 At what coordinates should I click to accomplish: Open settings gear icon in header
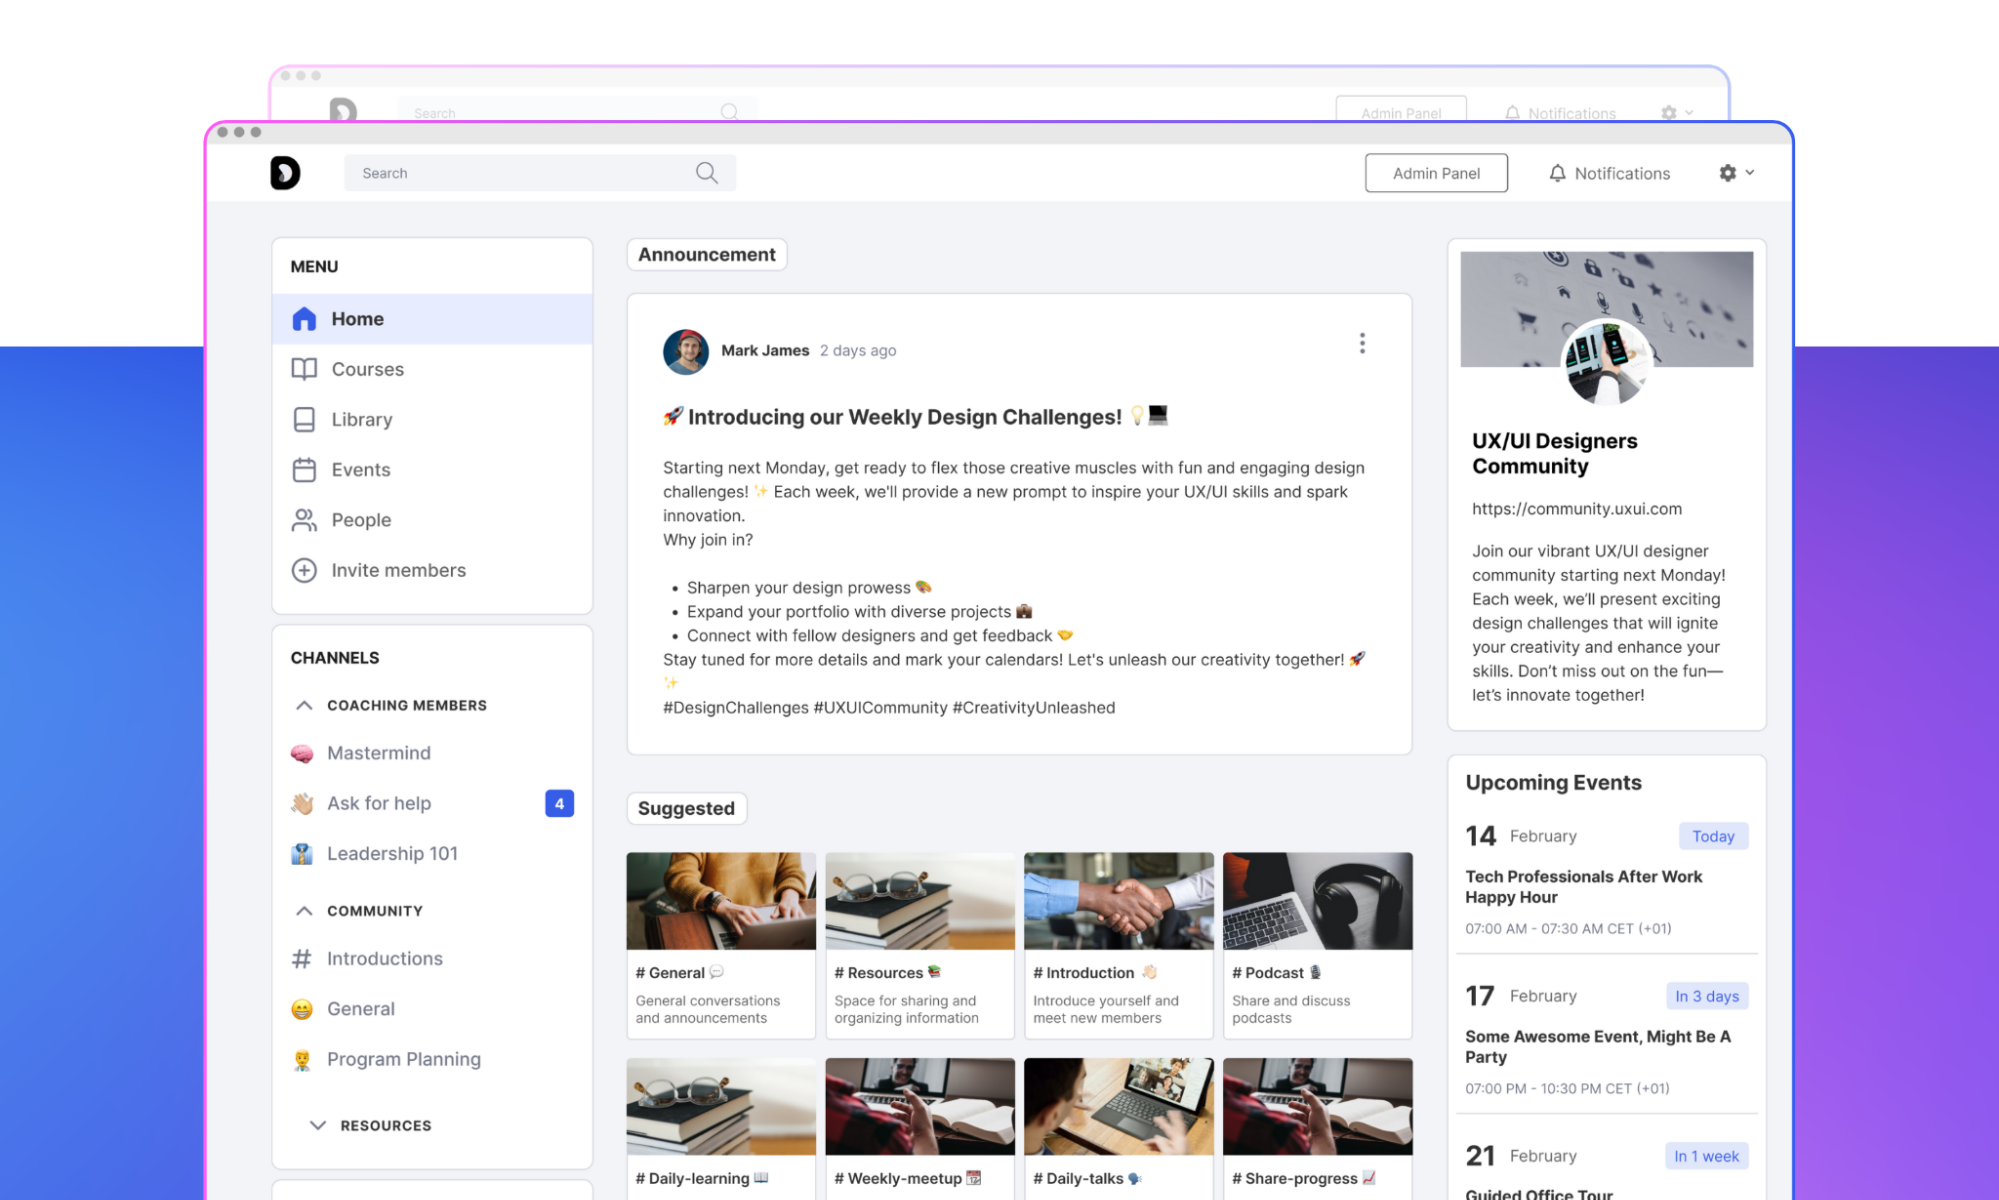pos(1727,173)
